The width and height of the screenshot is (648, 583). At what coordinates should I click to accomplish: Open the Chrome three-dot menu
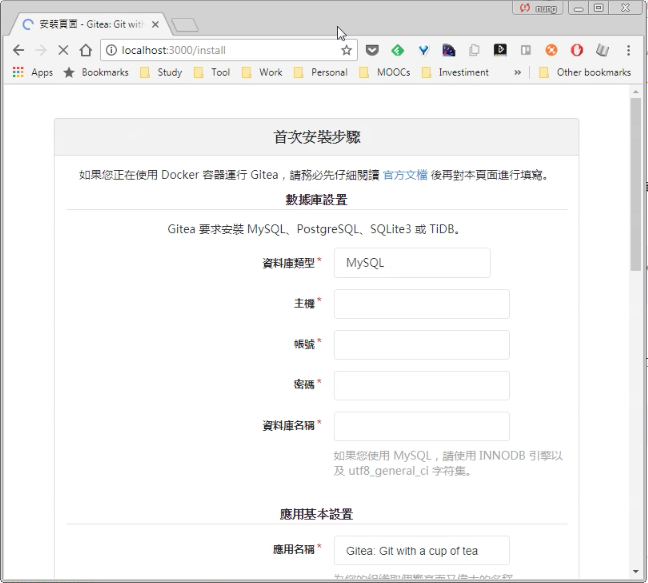pos(629,50)
